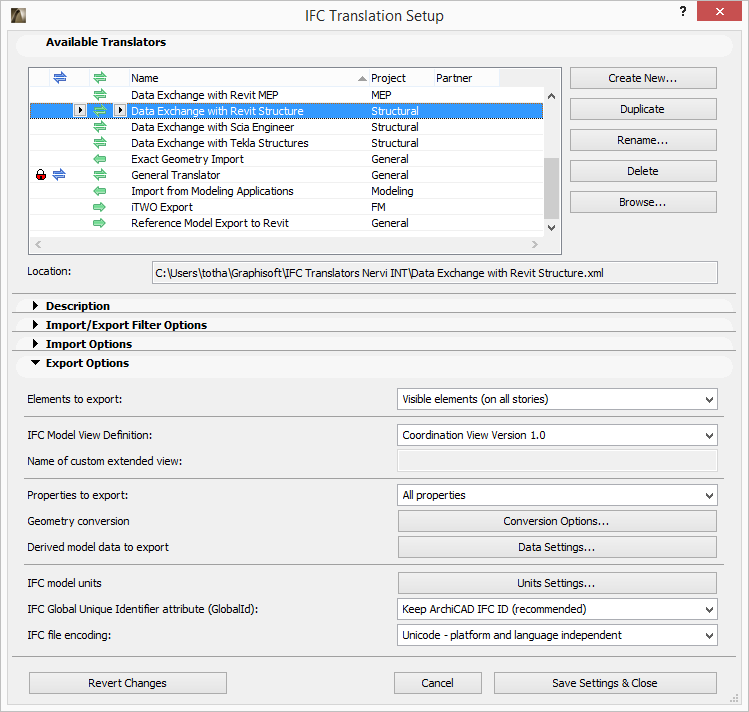
Task: Sort translators by Project column header
Action: 402,78
